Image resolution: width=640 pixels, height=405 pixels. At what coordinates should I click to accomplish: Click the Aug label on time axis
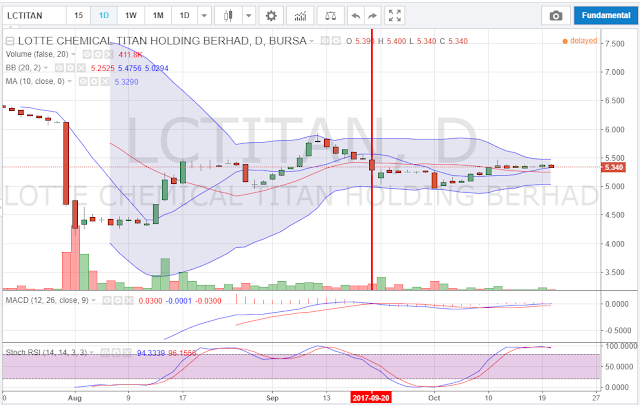(75, 398)
